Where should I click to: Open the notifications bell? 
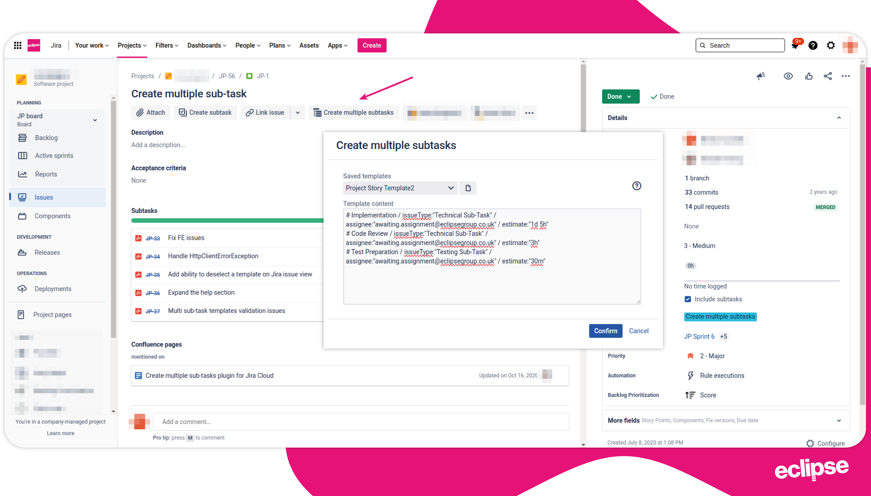click(795, 46)
